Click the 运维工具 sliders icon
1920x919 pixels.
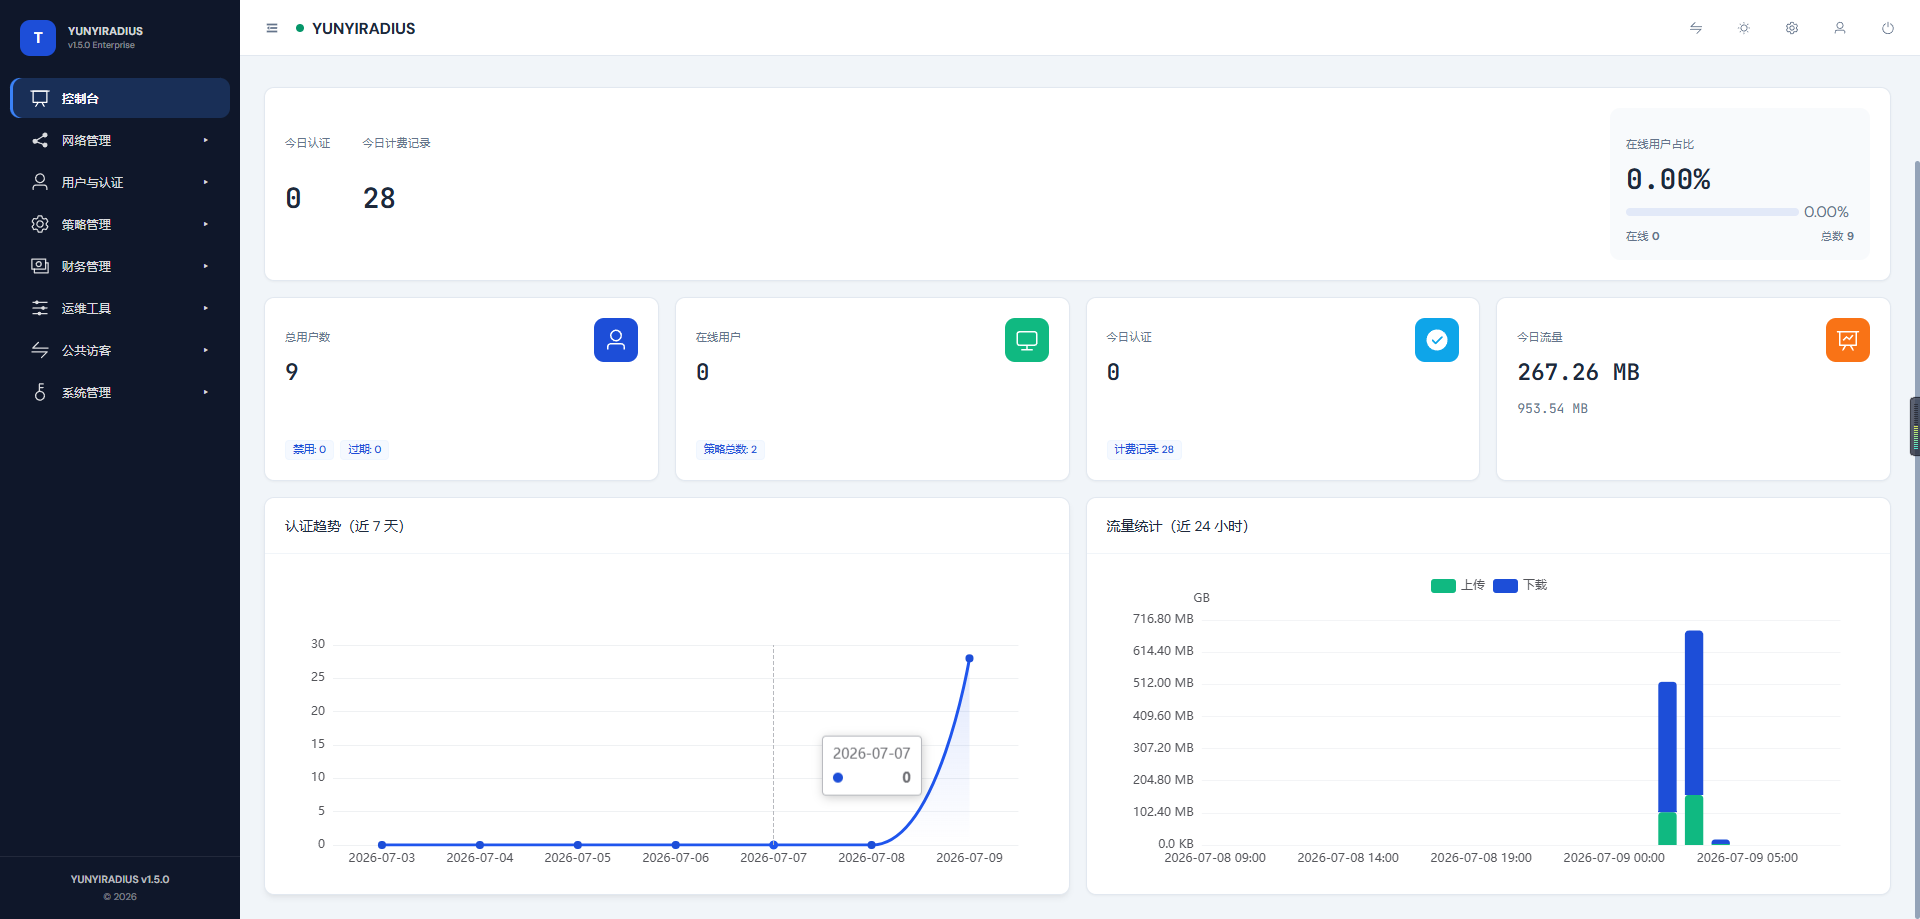(40, 308)
